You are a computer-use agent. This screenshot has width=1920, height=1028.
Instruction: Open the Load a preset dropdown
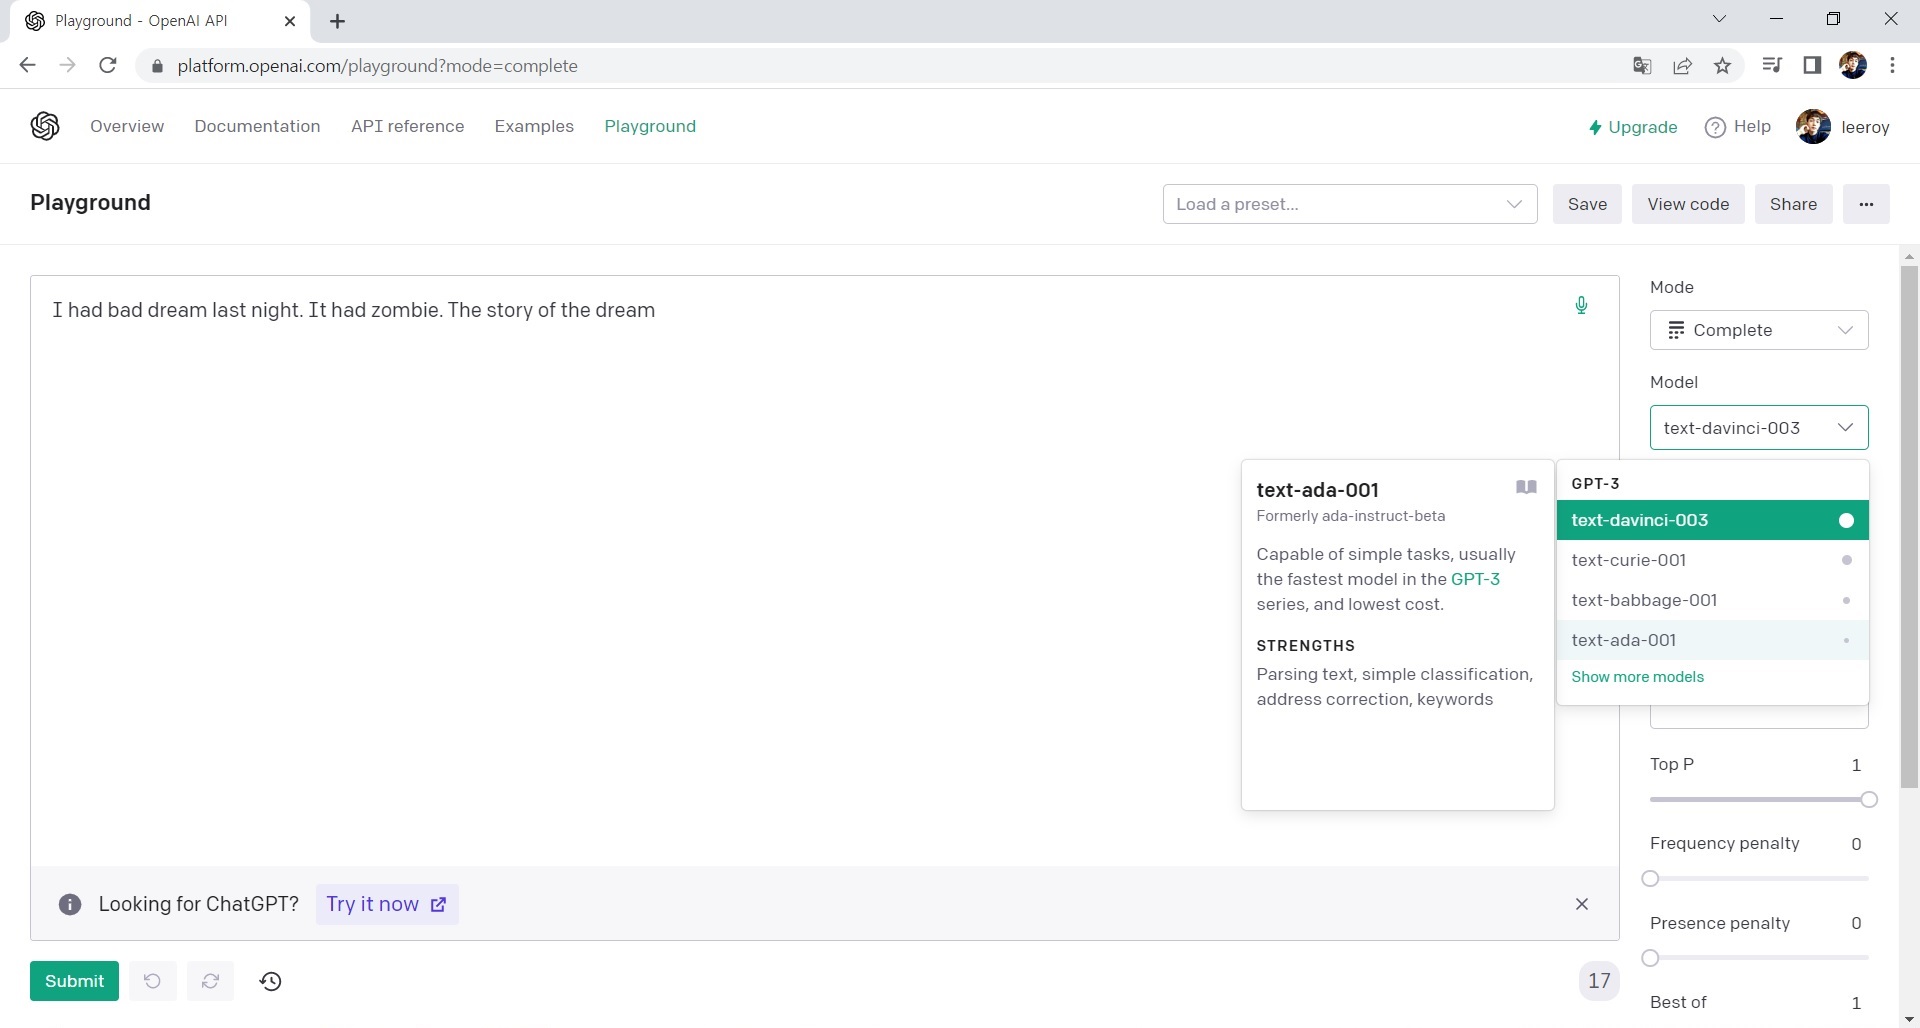[1349, 204]
